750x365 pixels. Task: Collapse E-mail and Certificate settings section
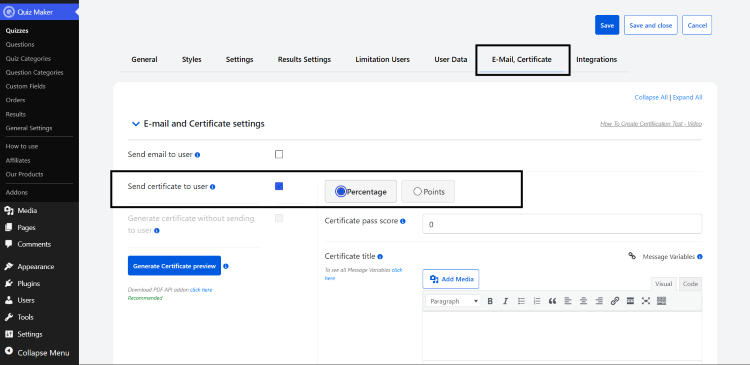(135, 124)
